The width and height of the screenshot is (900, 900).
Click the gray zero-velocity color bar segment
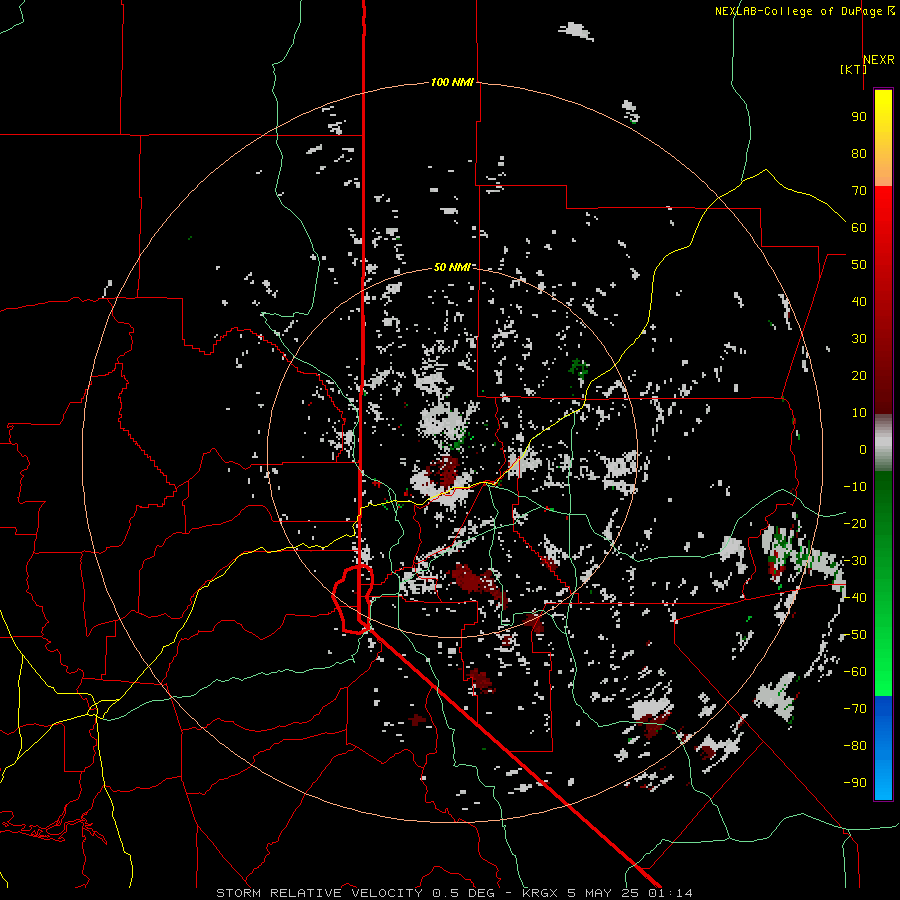click(883, 442)
